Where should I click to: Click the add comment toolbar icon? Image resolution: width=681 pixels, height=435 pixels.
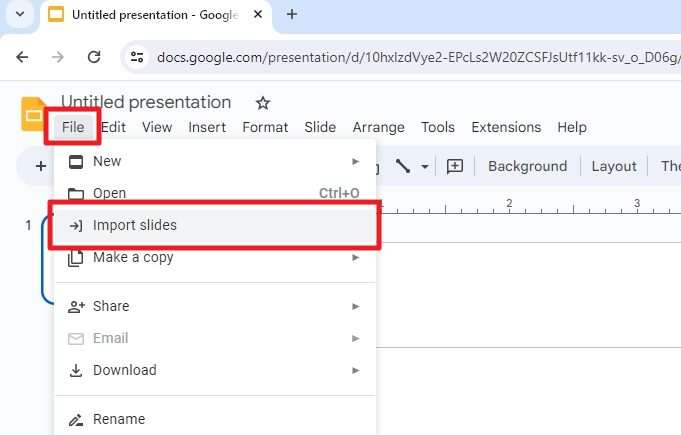(455, 166)
